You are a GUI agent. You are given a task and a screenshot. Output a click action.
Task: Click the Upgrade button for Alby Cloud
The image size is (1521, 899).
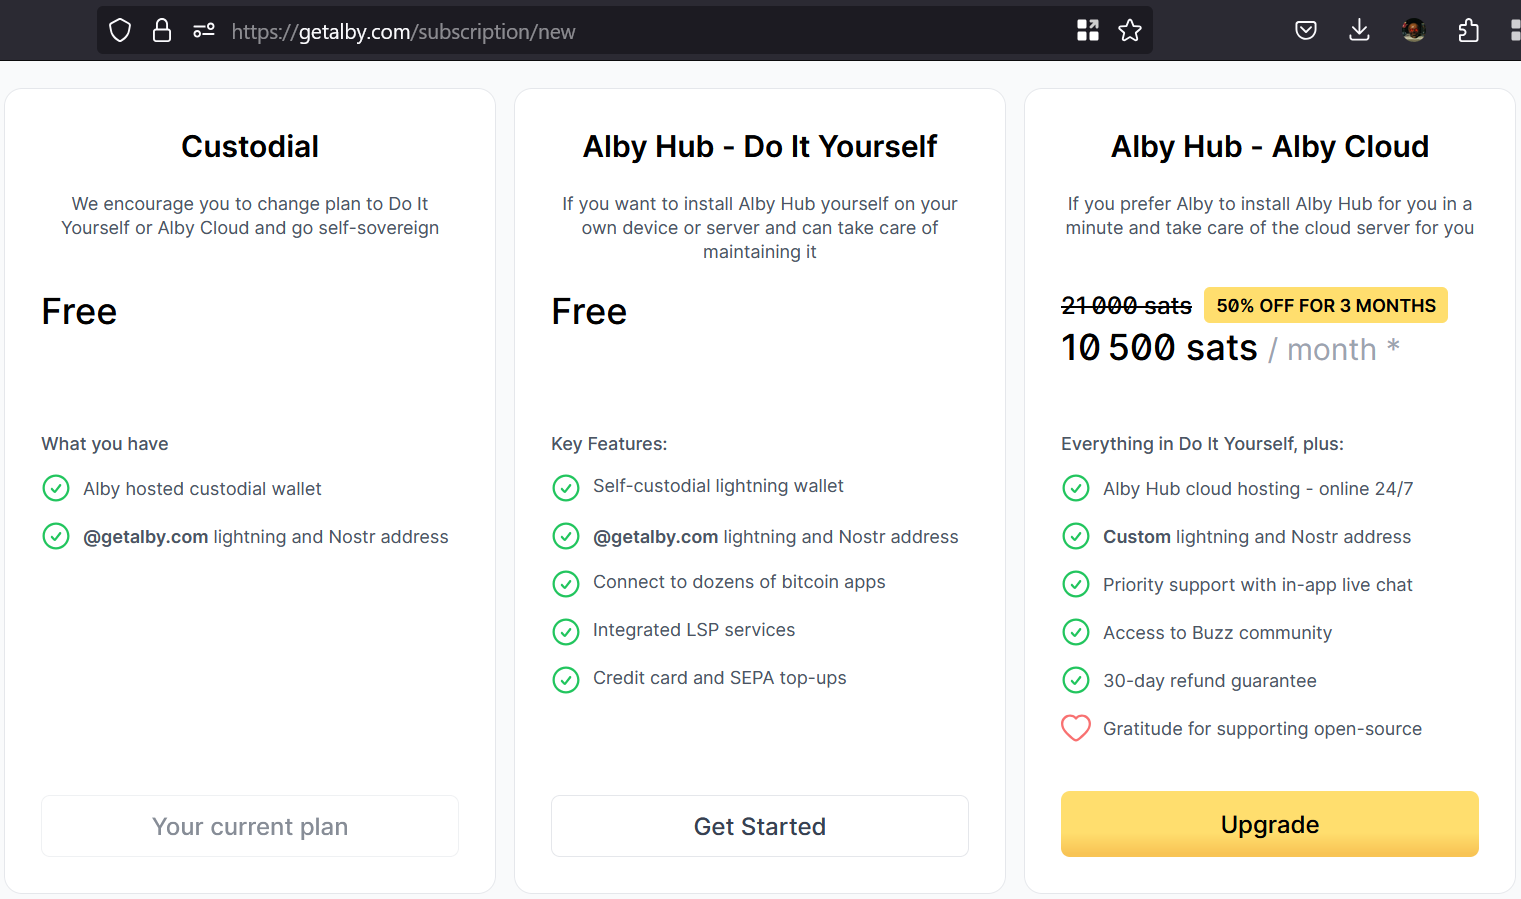(x=1269, y=824)
